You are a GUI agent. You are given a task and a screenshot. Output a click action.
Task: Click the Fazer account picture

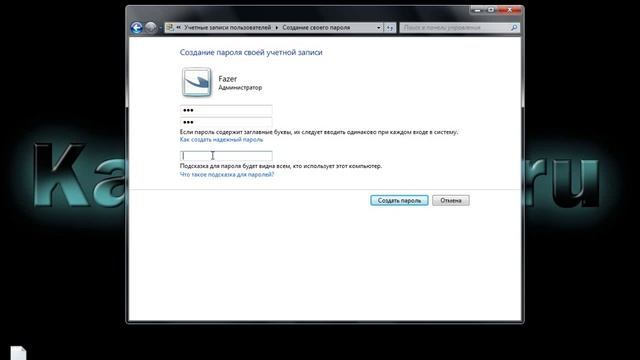(196, 82)
